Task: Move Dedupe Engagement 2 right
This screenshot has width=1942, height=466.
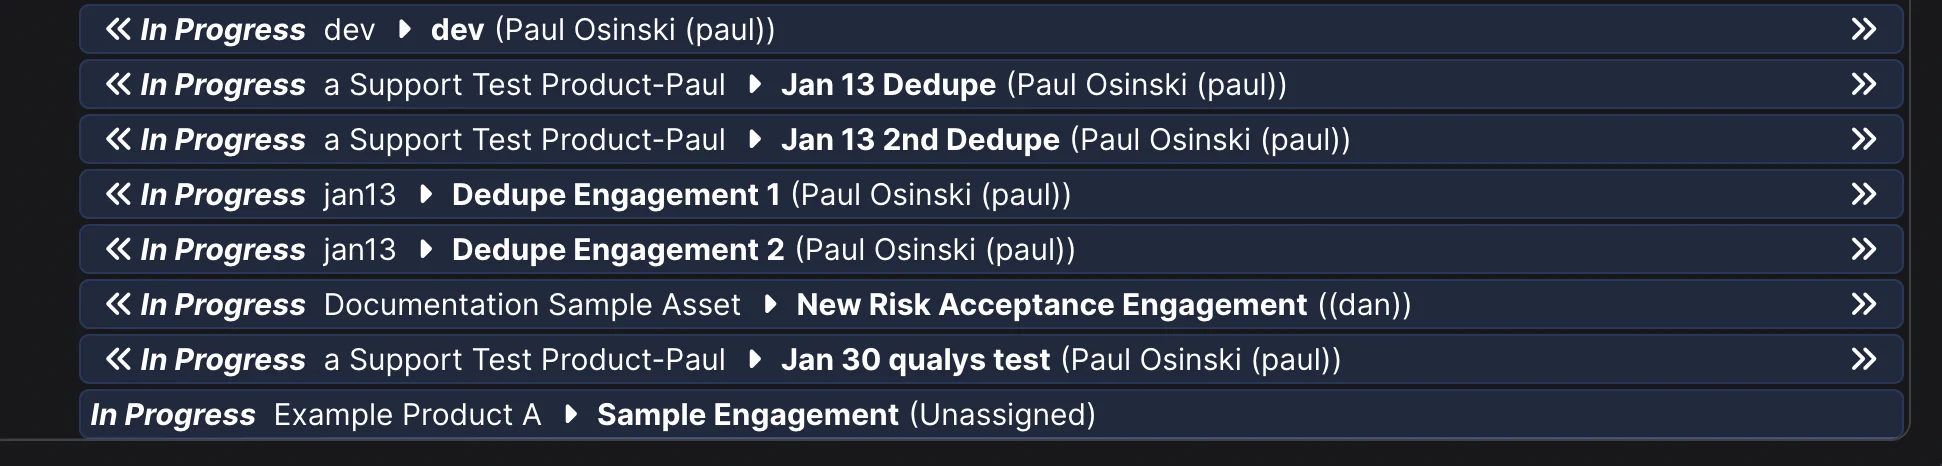Action: (1863, 250)
